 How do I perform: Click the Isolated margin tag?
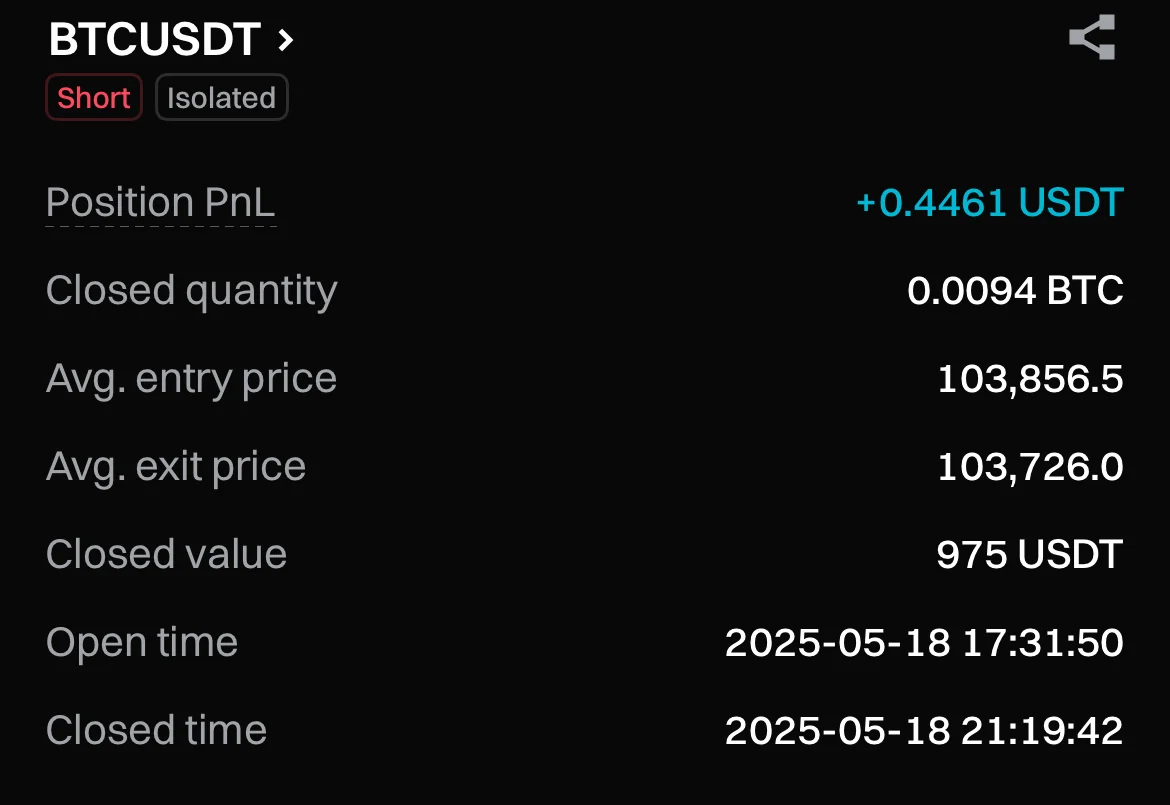pyautogui.click(x=221, y=98)
